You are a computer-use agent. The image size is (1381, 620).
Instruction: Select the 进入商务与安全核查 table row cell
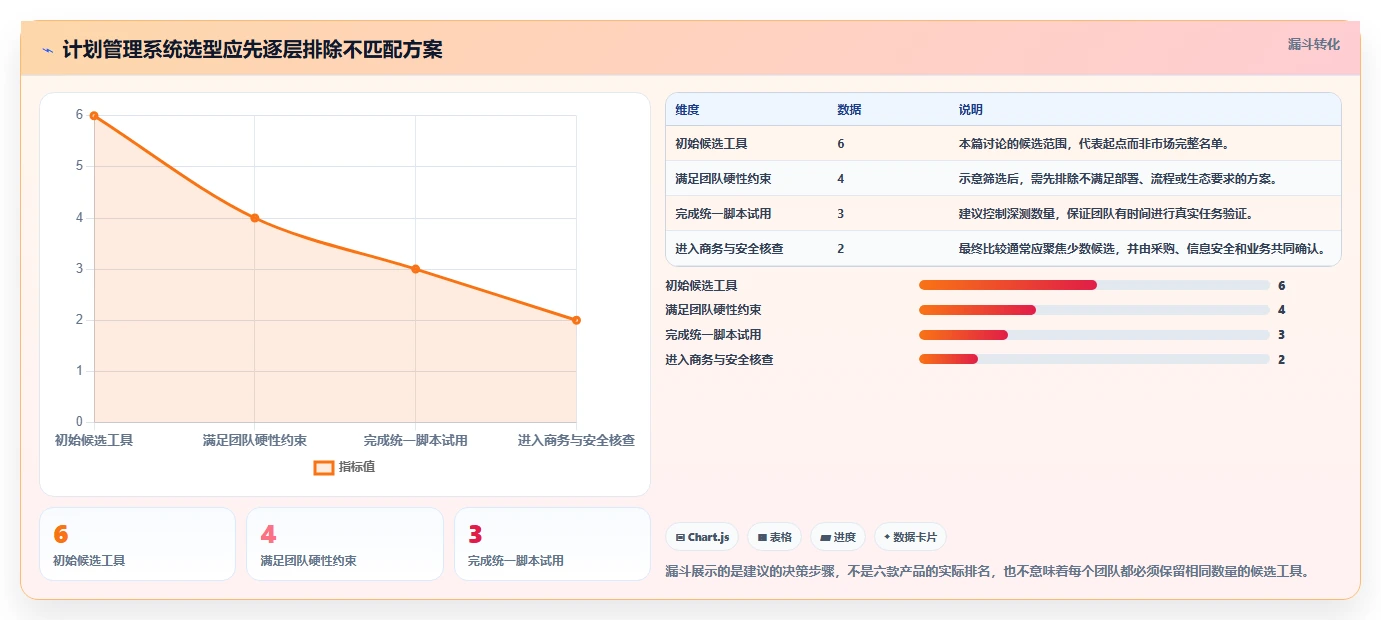click(x=729, y=249)
